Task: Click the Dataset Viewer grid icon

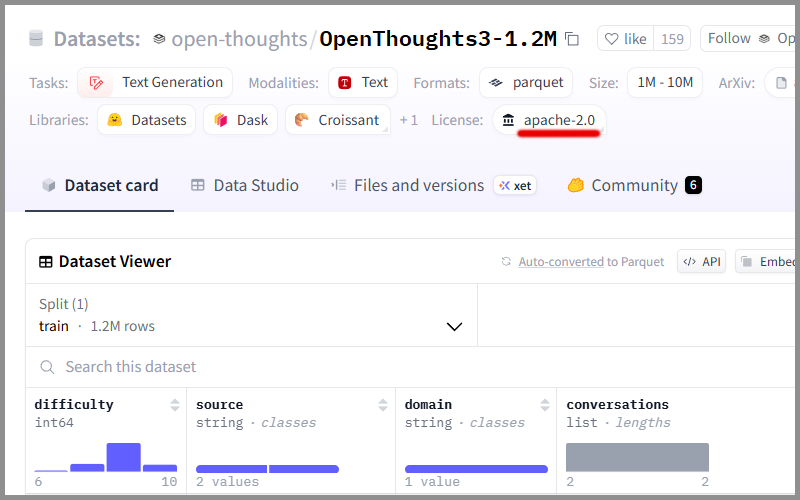Action: point(46,262)
